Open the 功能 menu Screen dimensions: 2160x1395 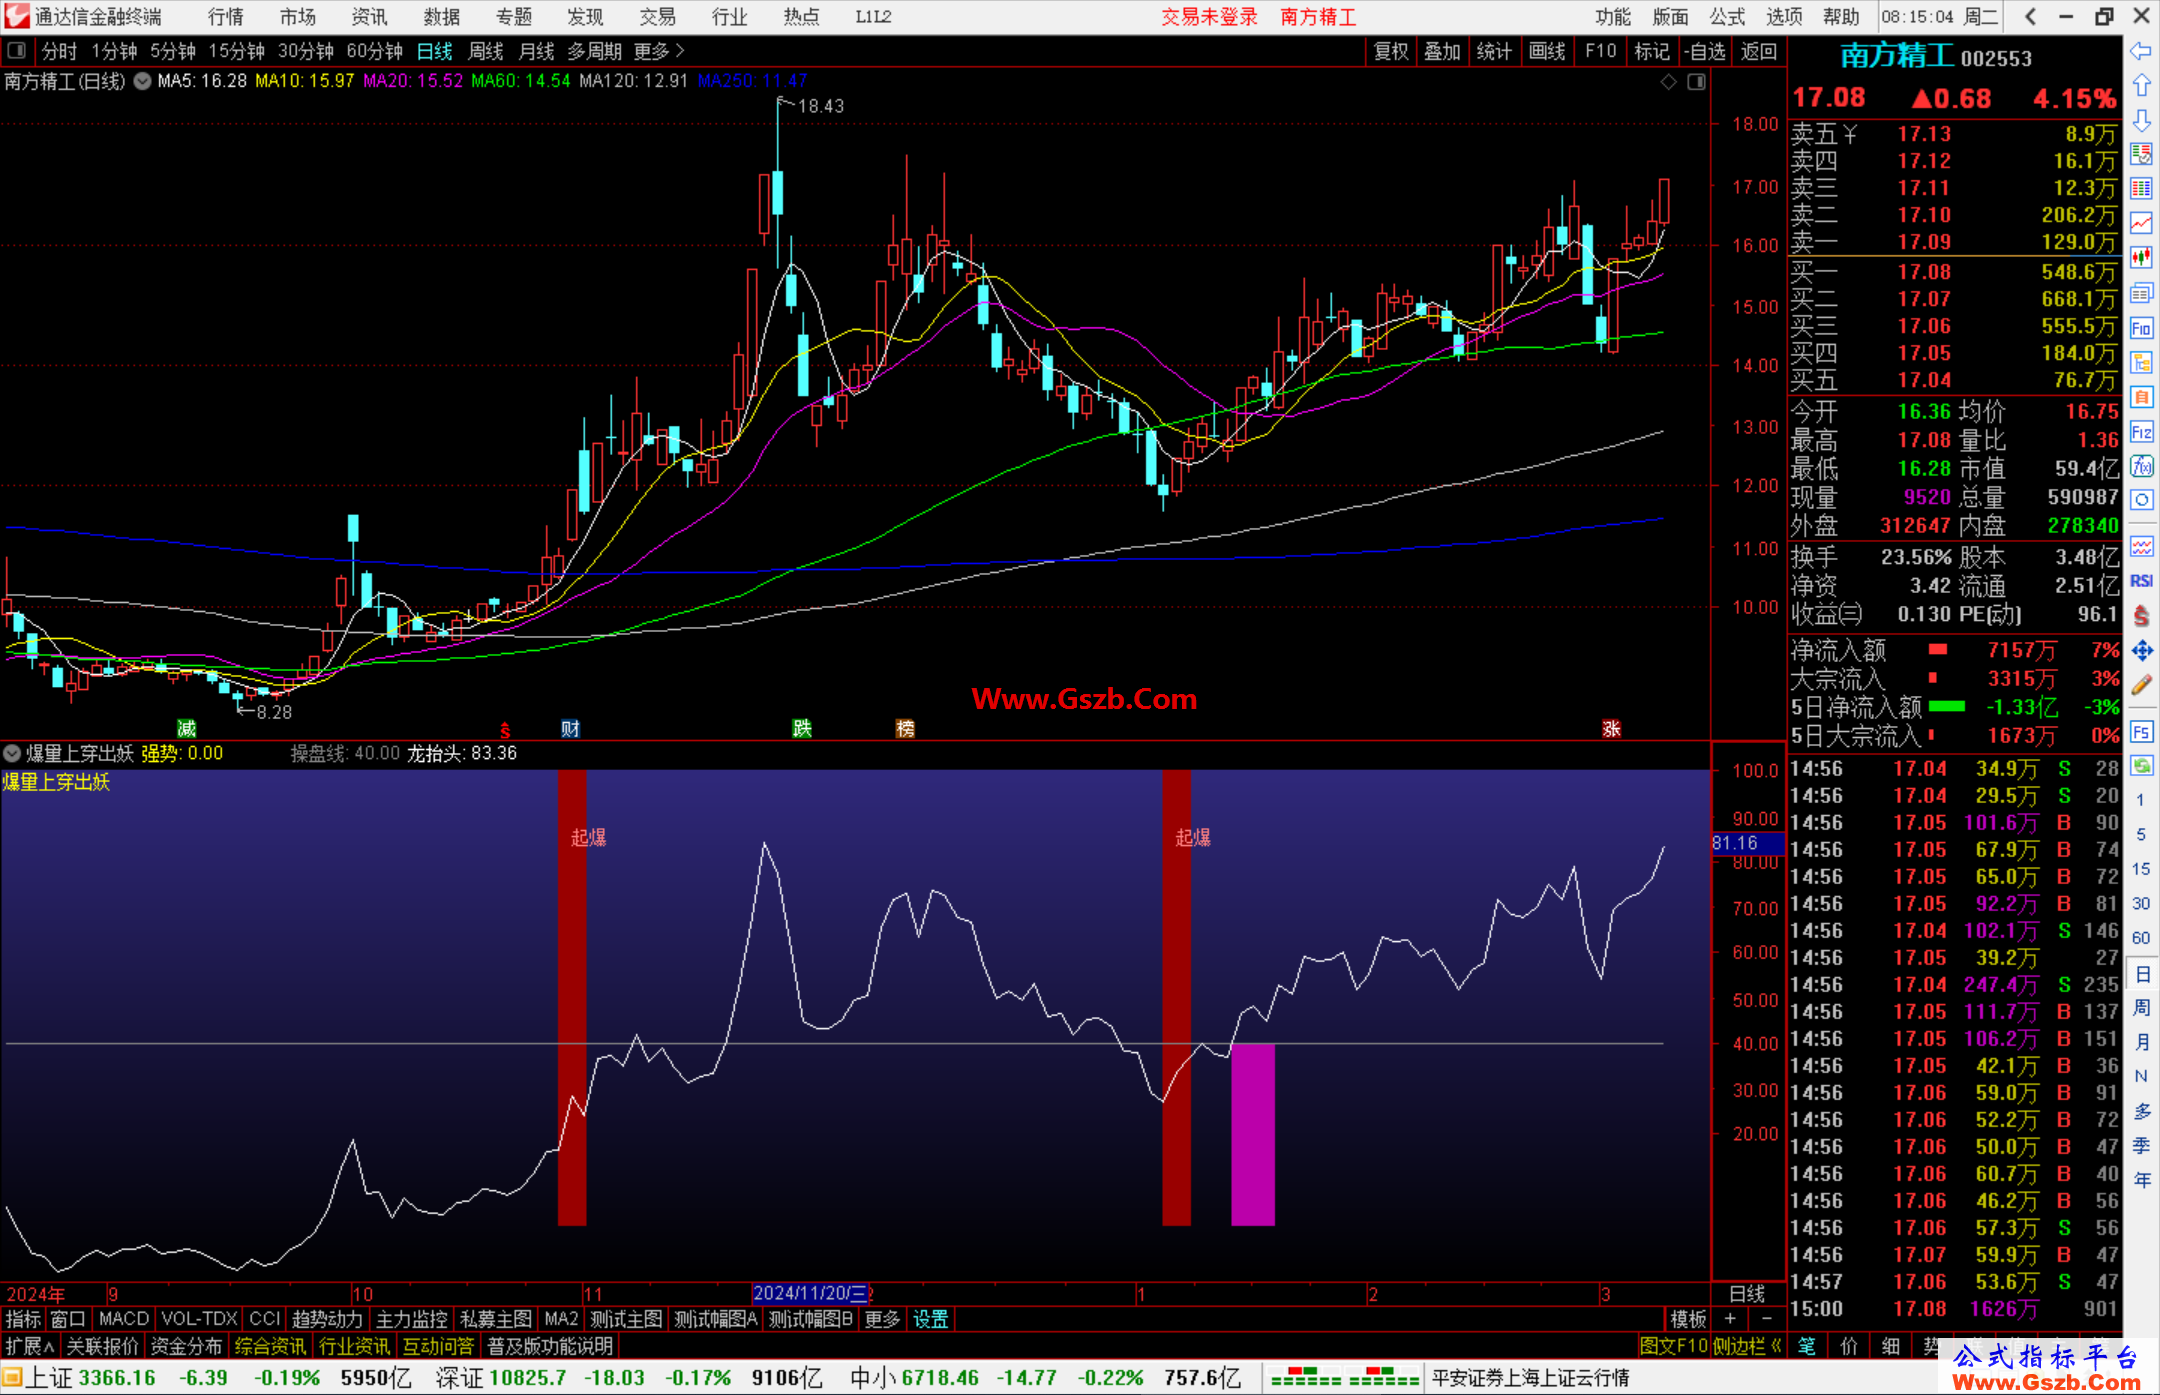[1612, 16]
